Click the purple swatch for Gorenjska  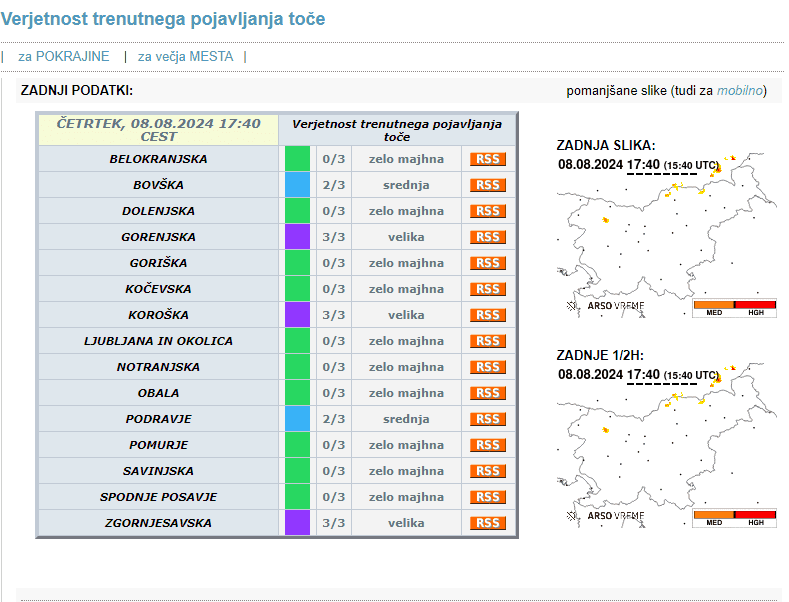point(298,237)
